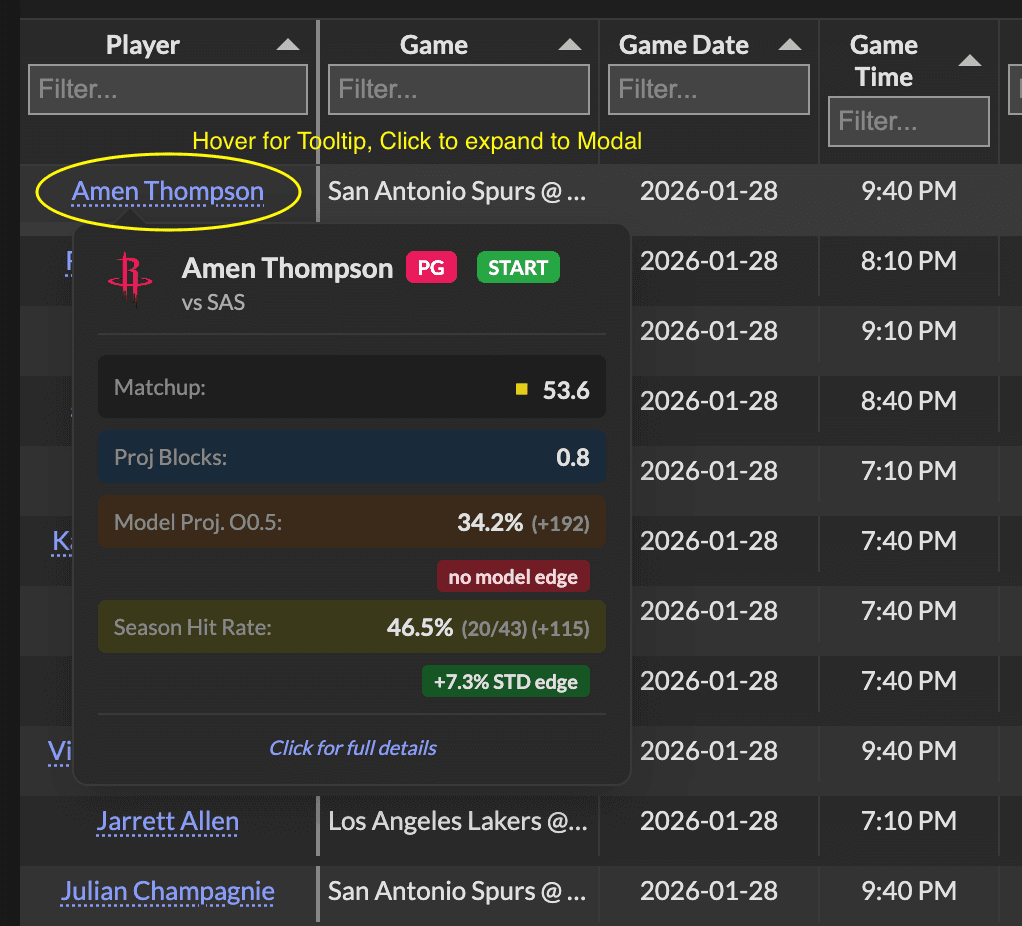Image resolution: width=1022 pixels, height=926 pixels.
Task: Click the yellow Matchup indicator square
Action: pyautogui.click(x=521, y=389)
